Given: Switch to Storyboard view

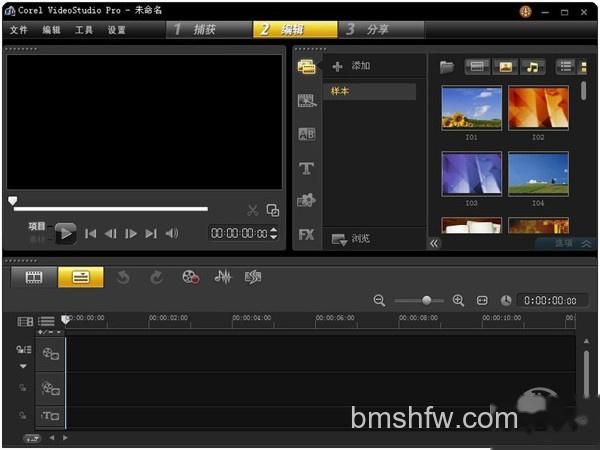Looking at the screenshot, I should coord(34,277).
